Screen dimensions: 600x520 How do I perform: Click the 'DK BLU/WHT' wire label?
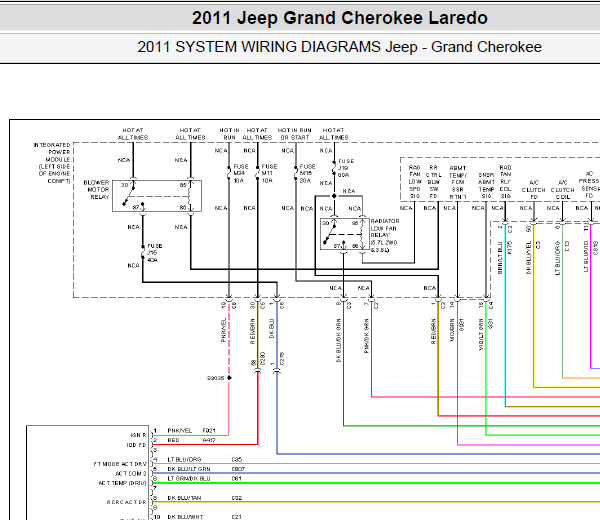(x=186, y=517)
